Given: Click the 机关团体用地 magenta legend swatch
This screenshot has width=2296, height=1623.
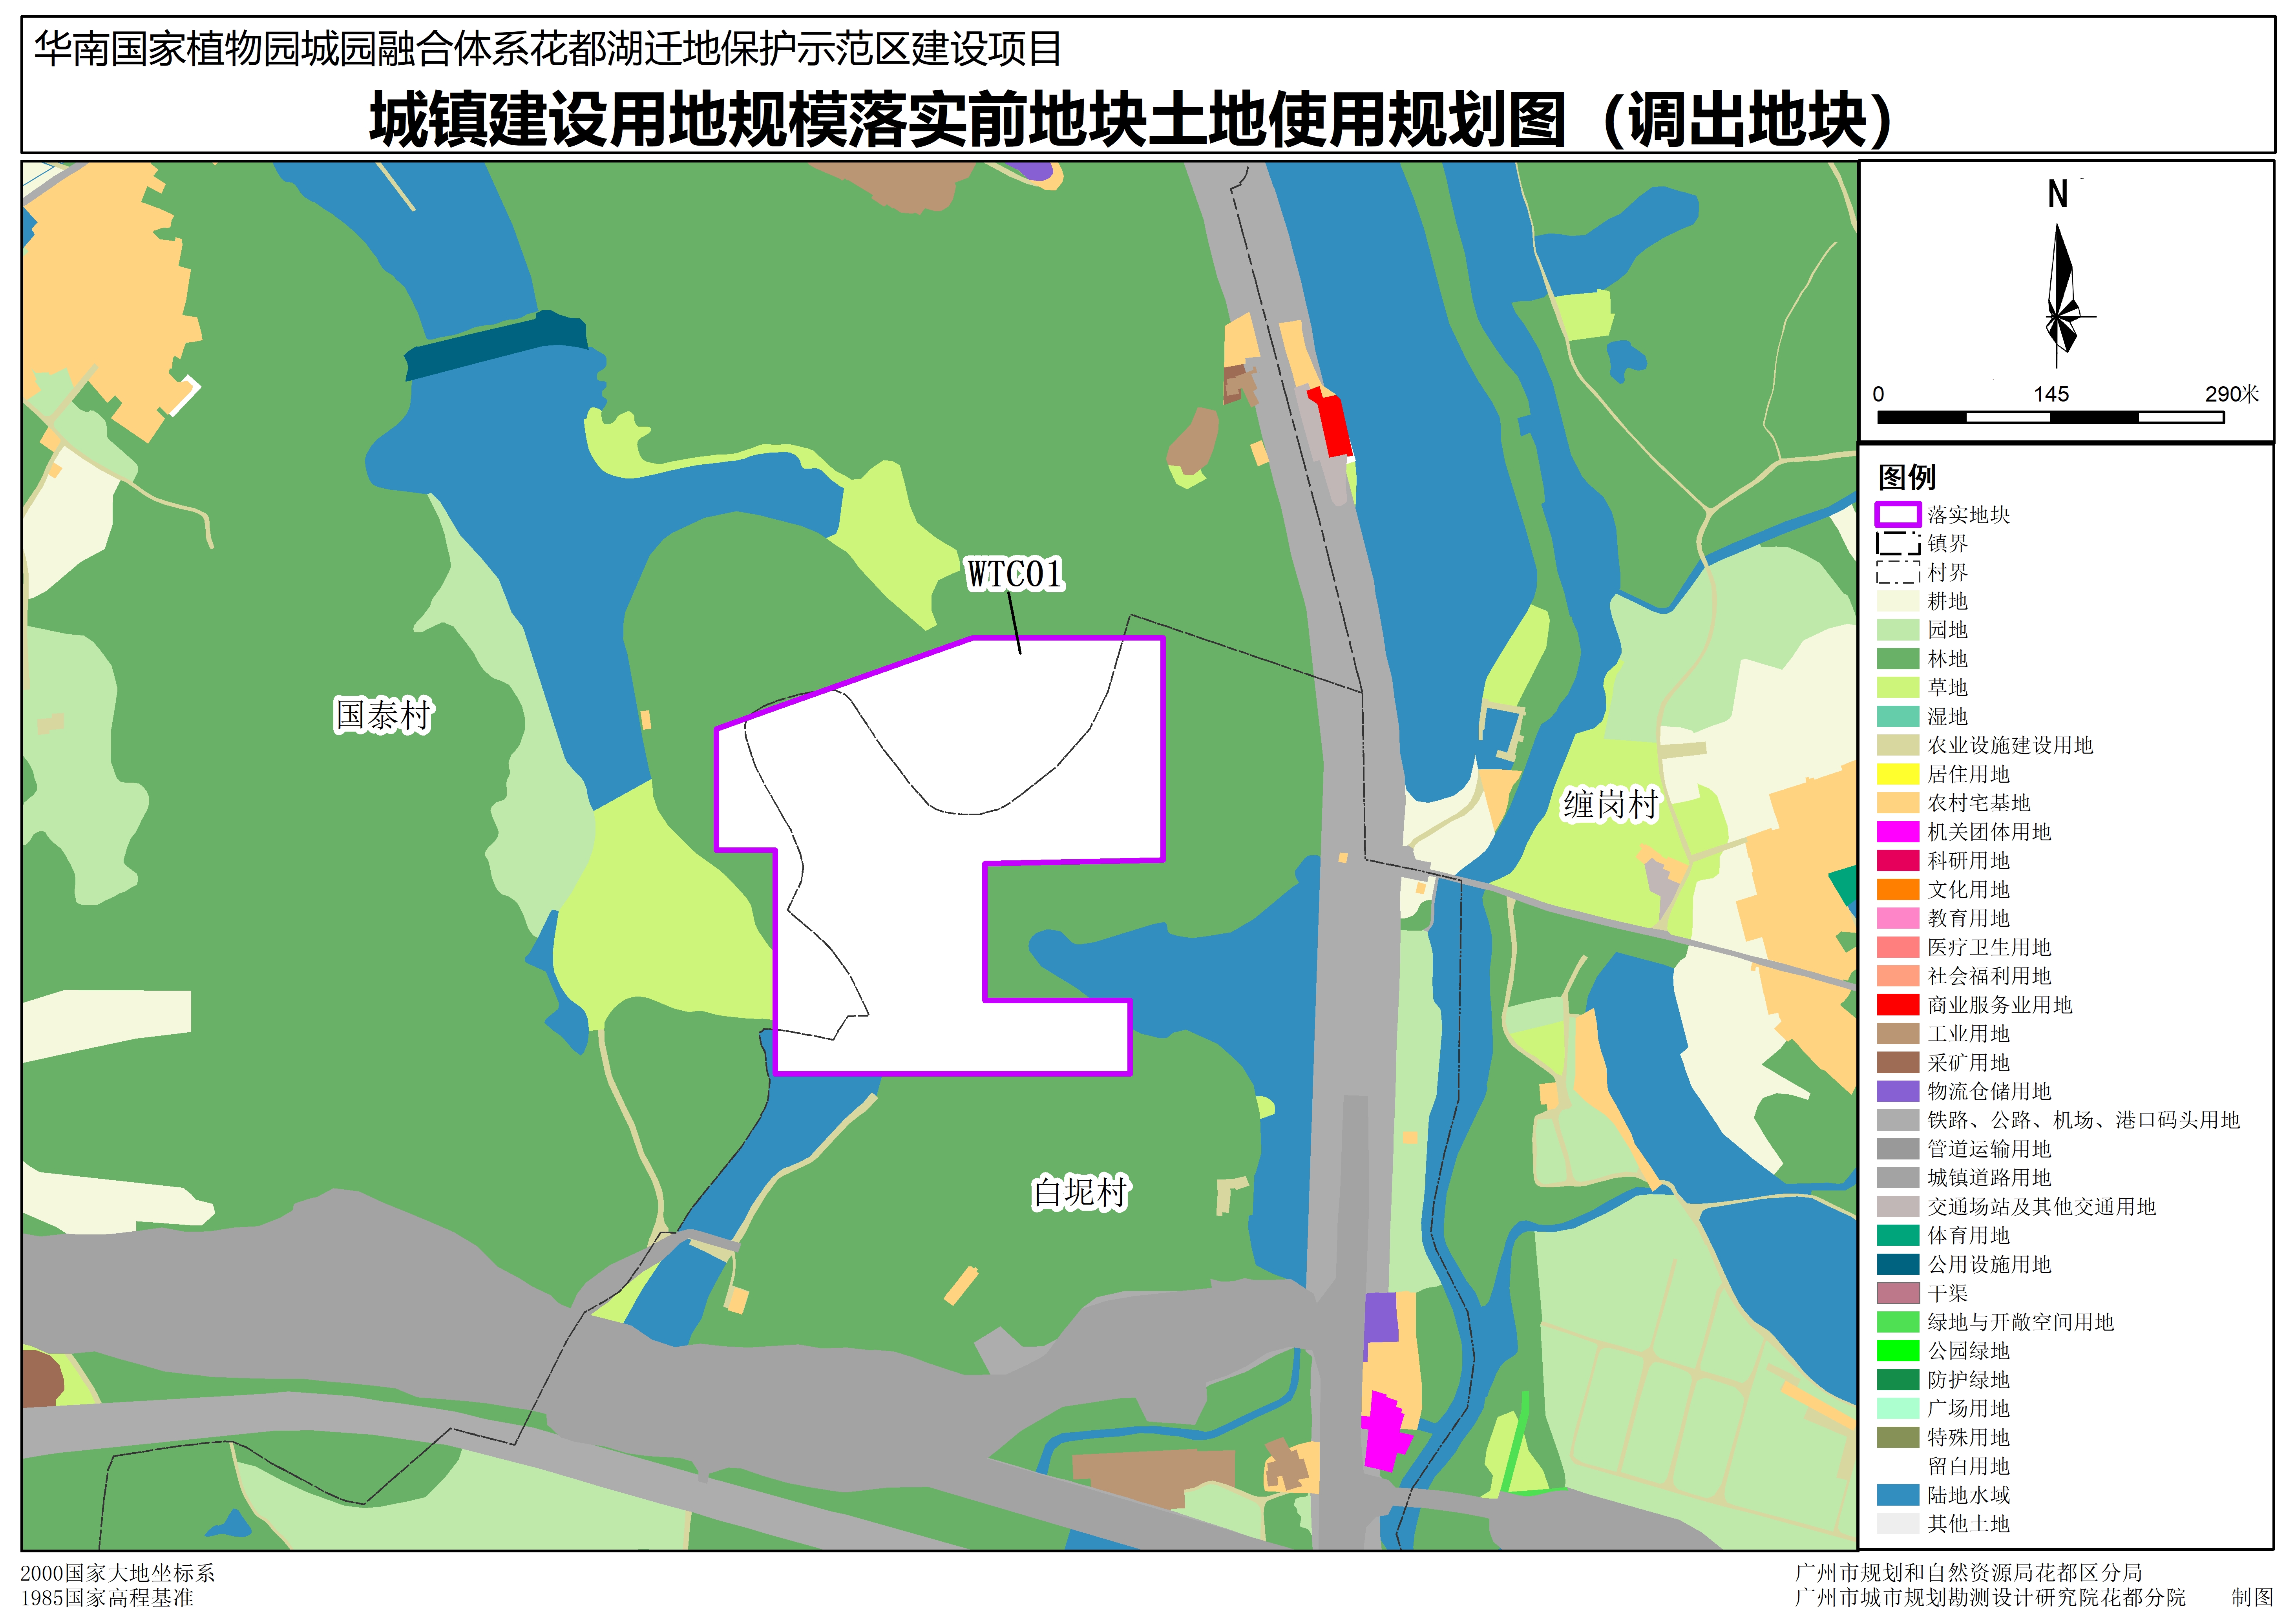Looking at the screenshot, I should [1897, 832].
